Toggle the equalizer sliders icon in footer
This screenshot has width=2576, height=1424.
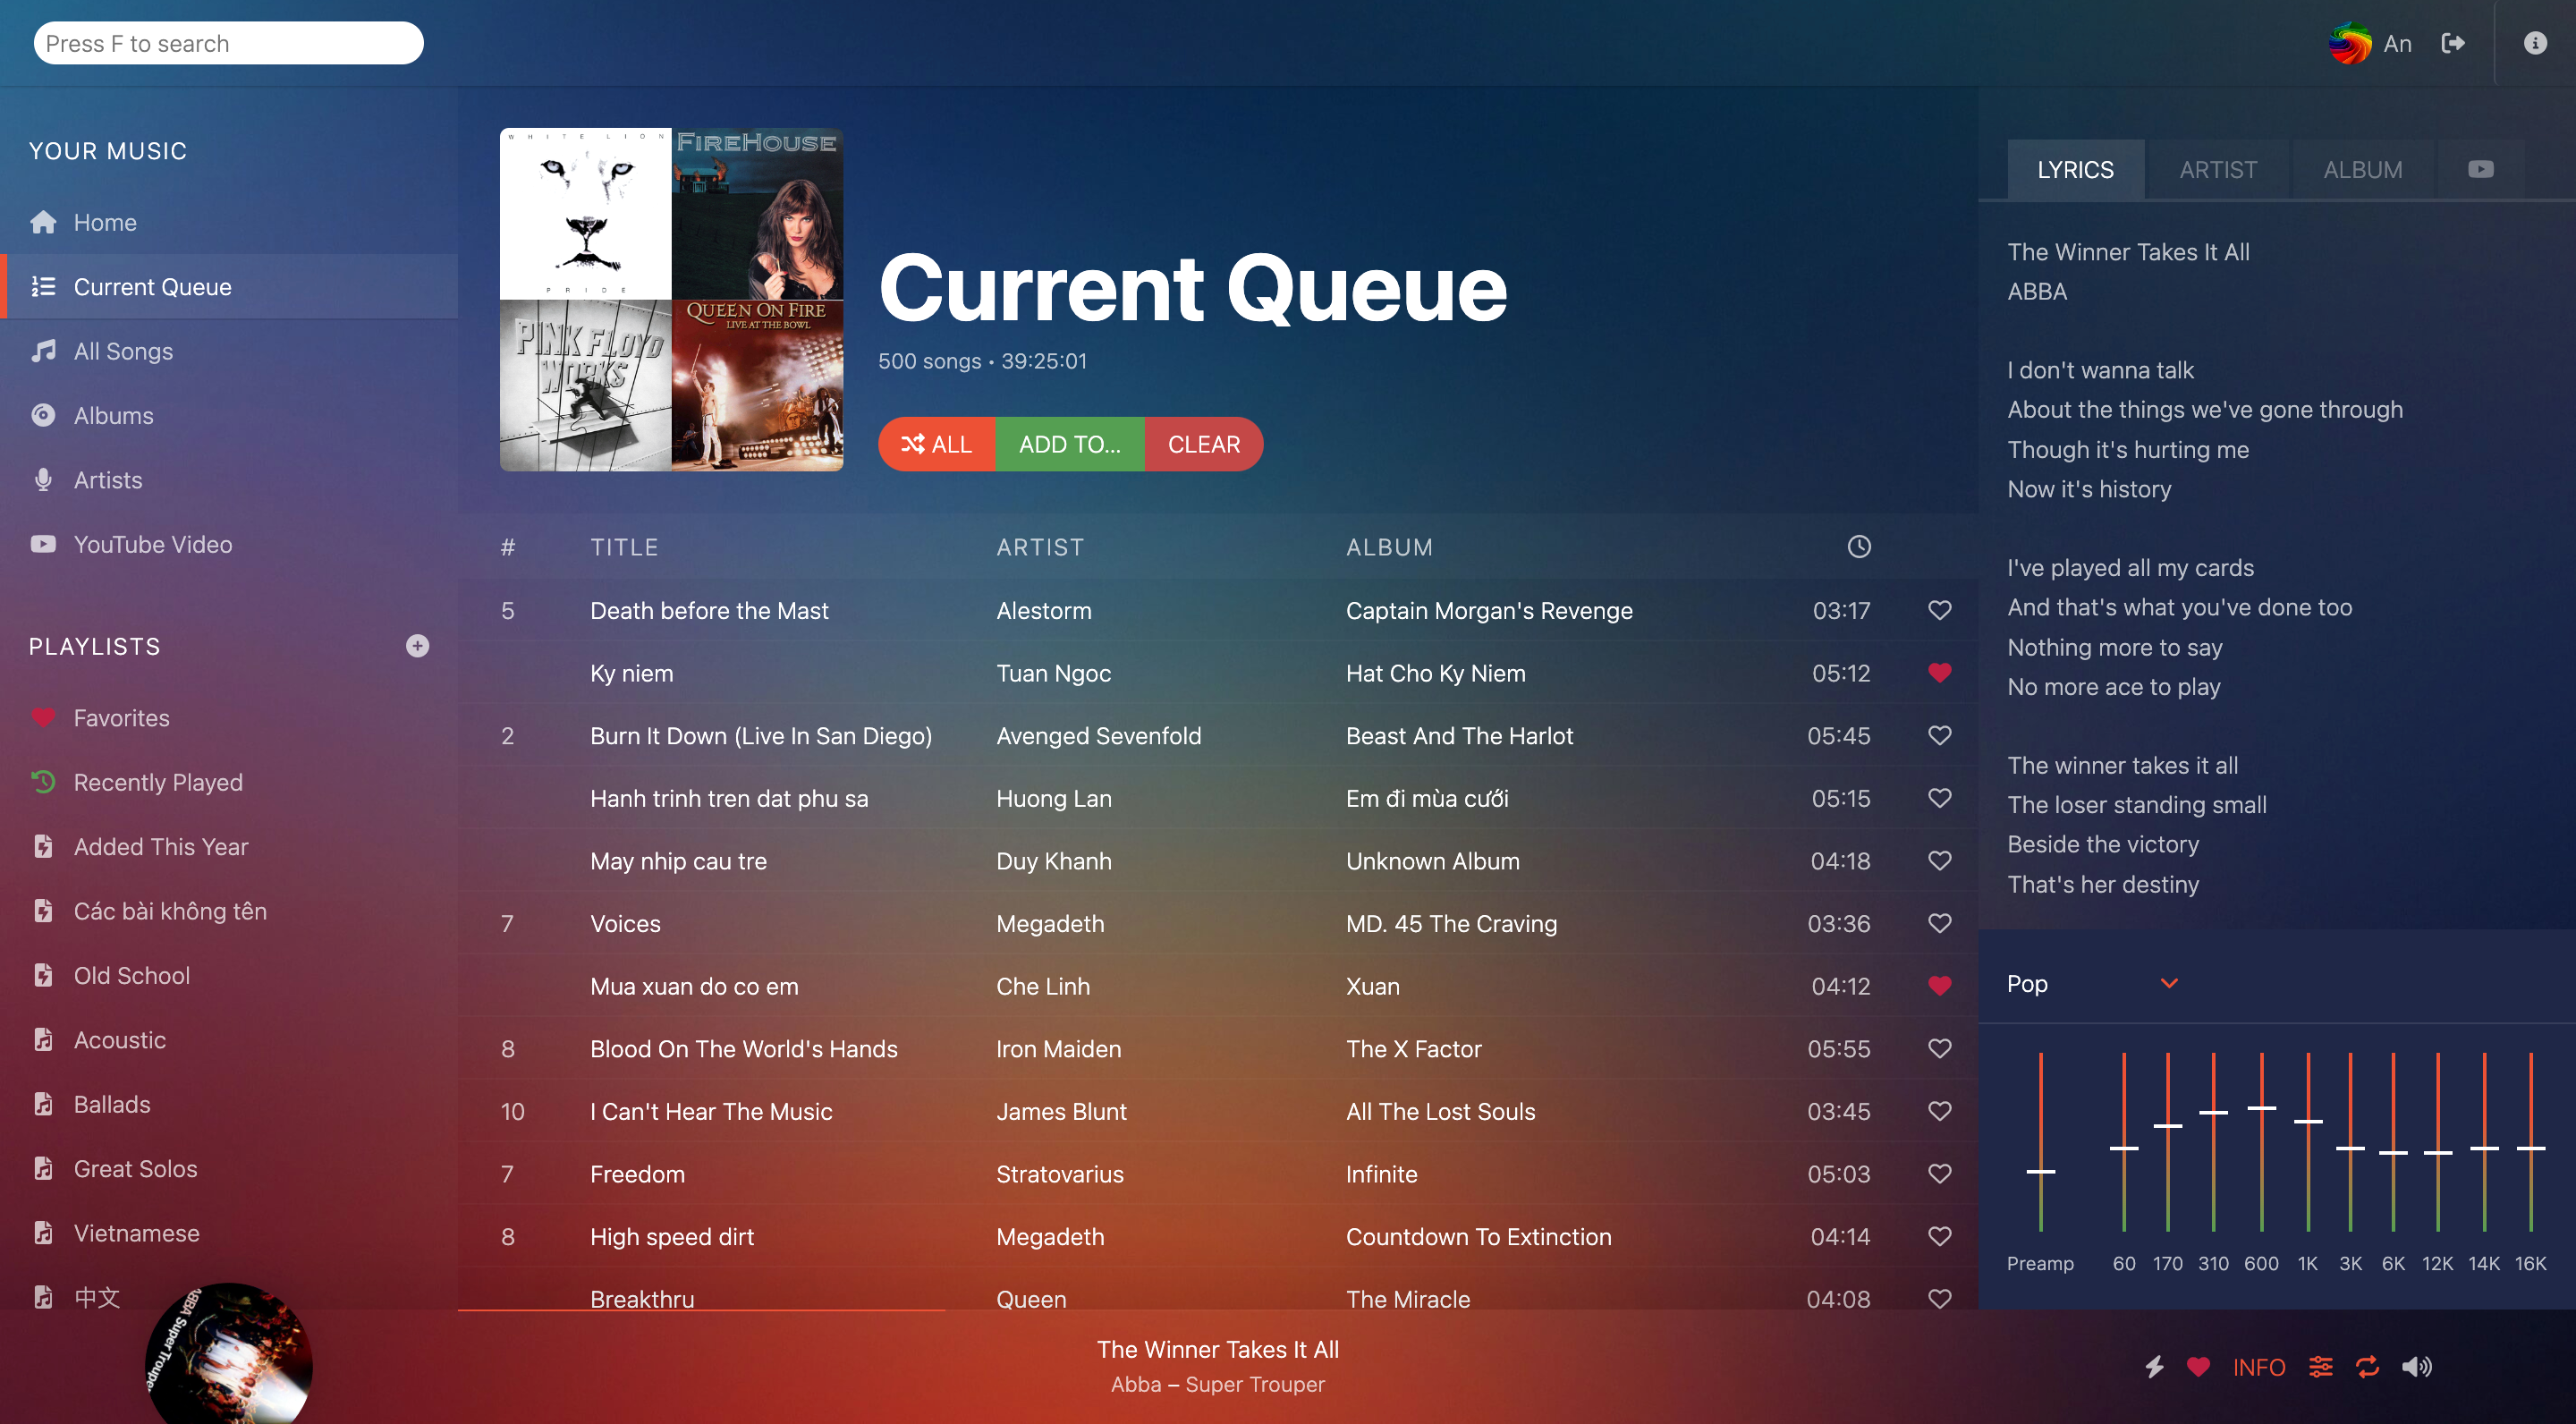pos(2320,1367)
